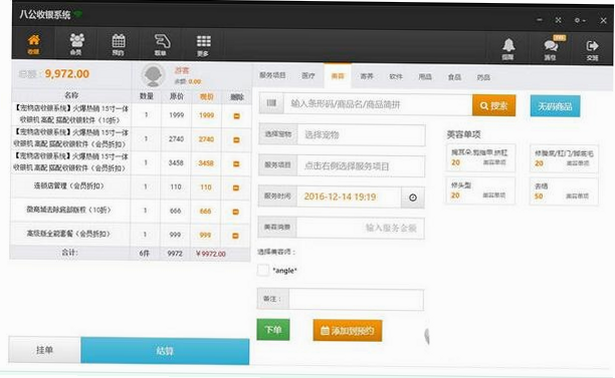Click the barcode icon beside search field
Screen dimensions: 615x378
click(x=271, y=104)
